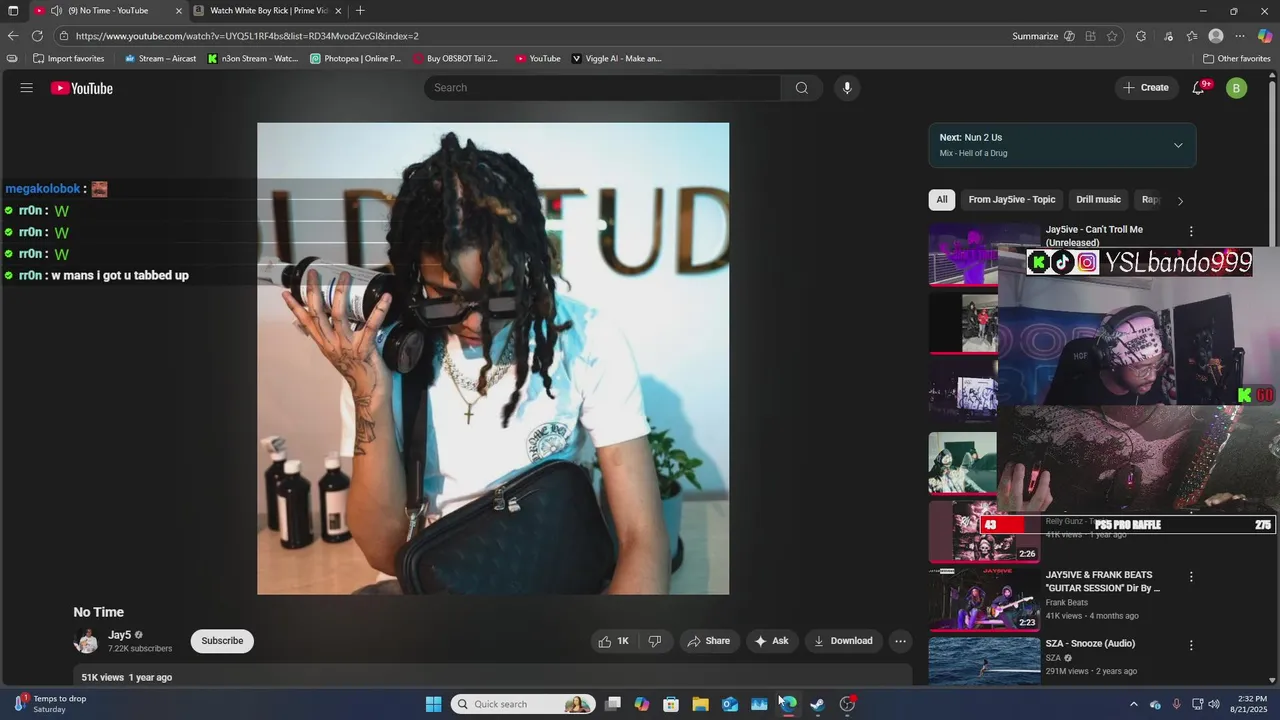Open Edge settings and more menu
The image size is (1280, 720).
click(x=1240, y=36)
